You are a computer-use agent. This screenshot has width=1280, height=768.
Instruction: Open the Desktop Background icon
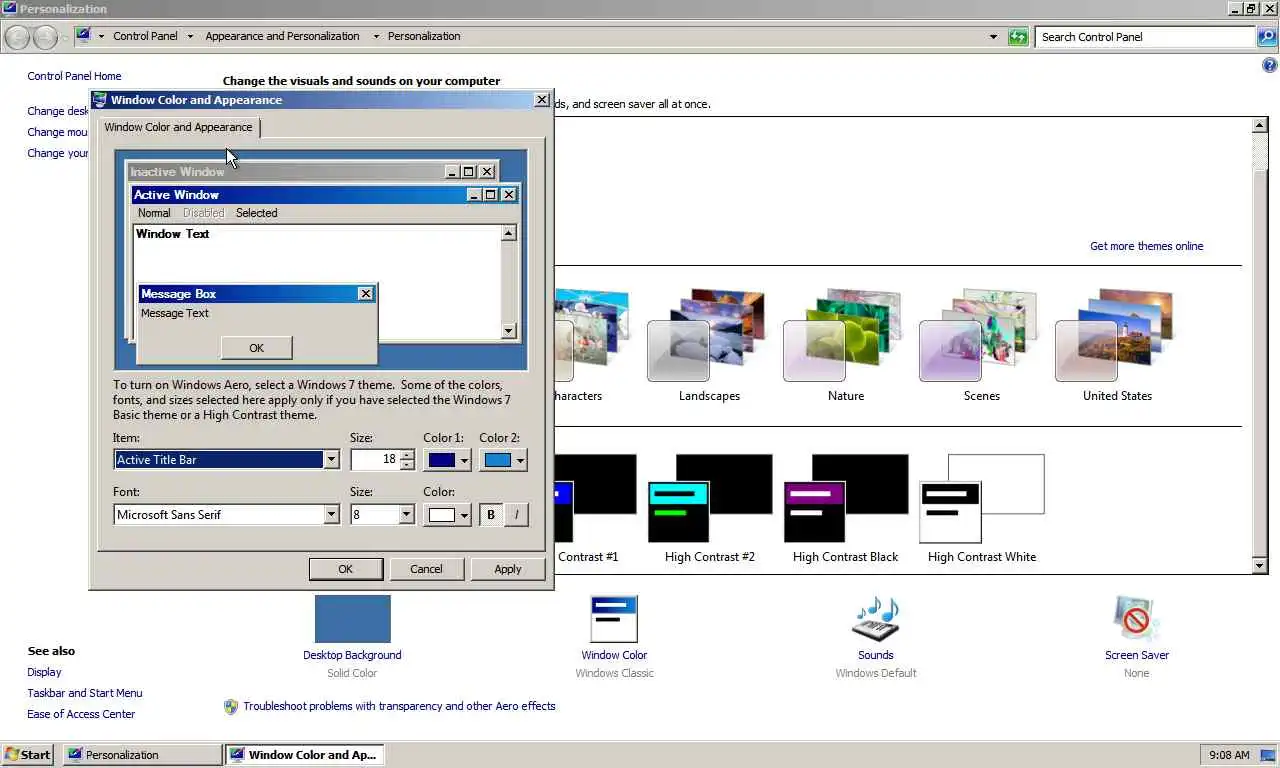coord(352,619)
